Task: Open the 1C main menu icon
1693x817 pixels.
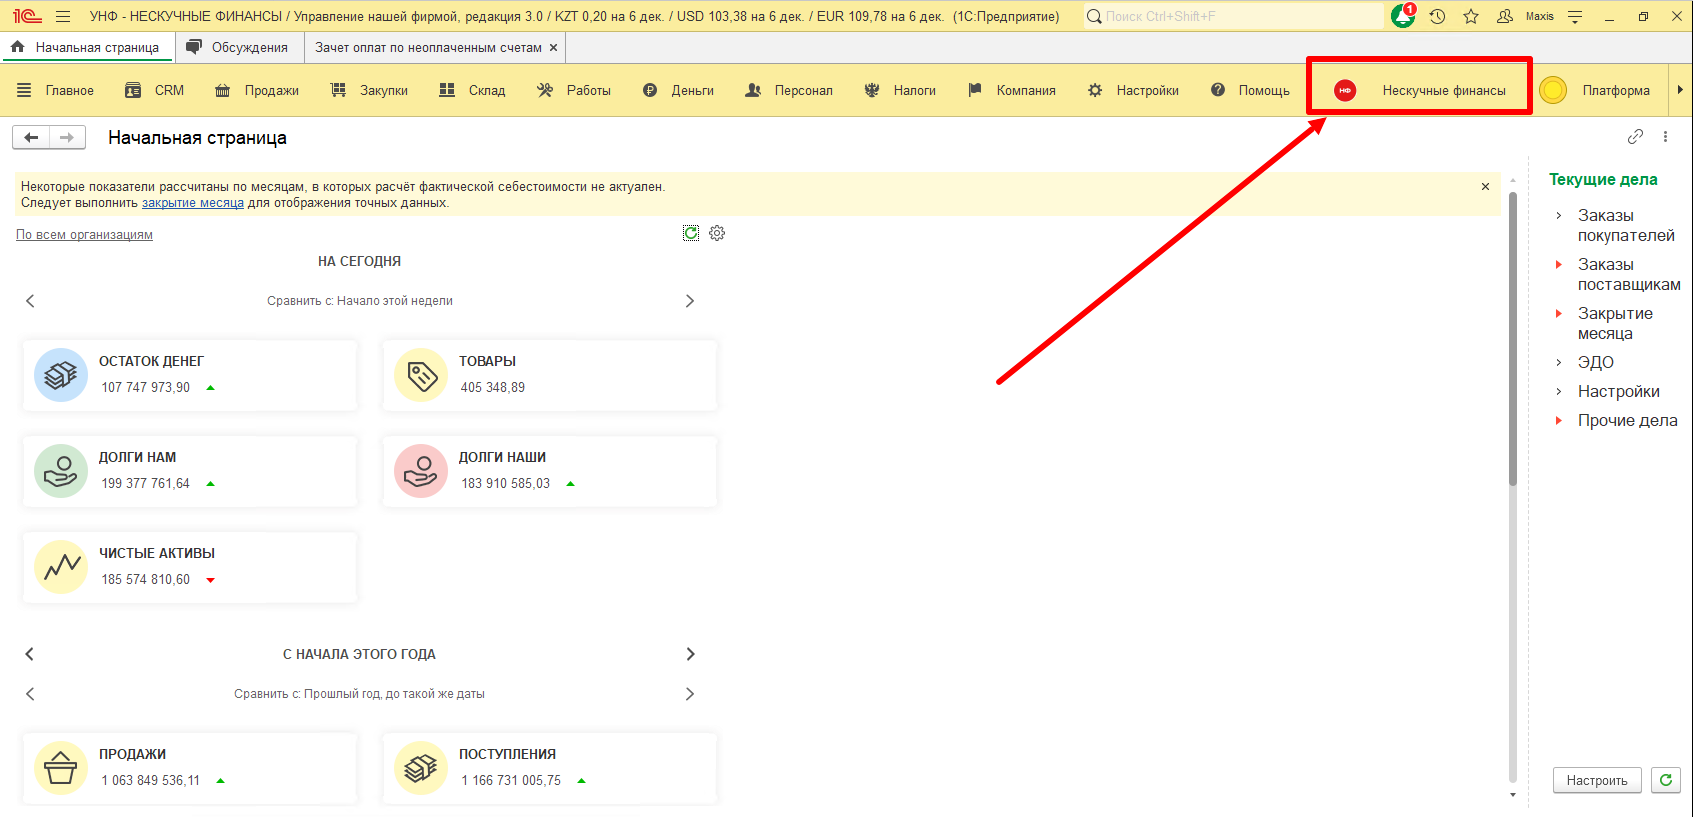Action: 27,16
